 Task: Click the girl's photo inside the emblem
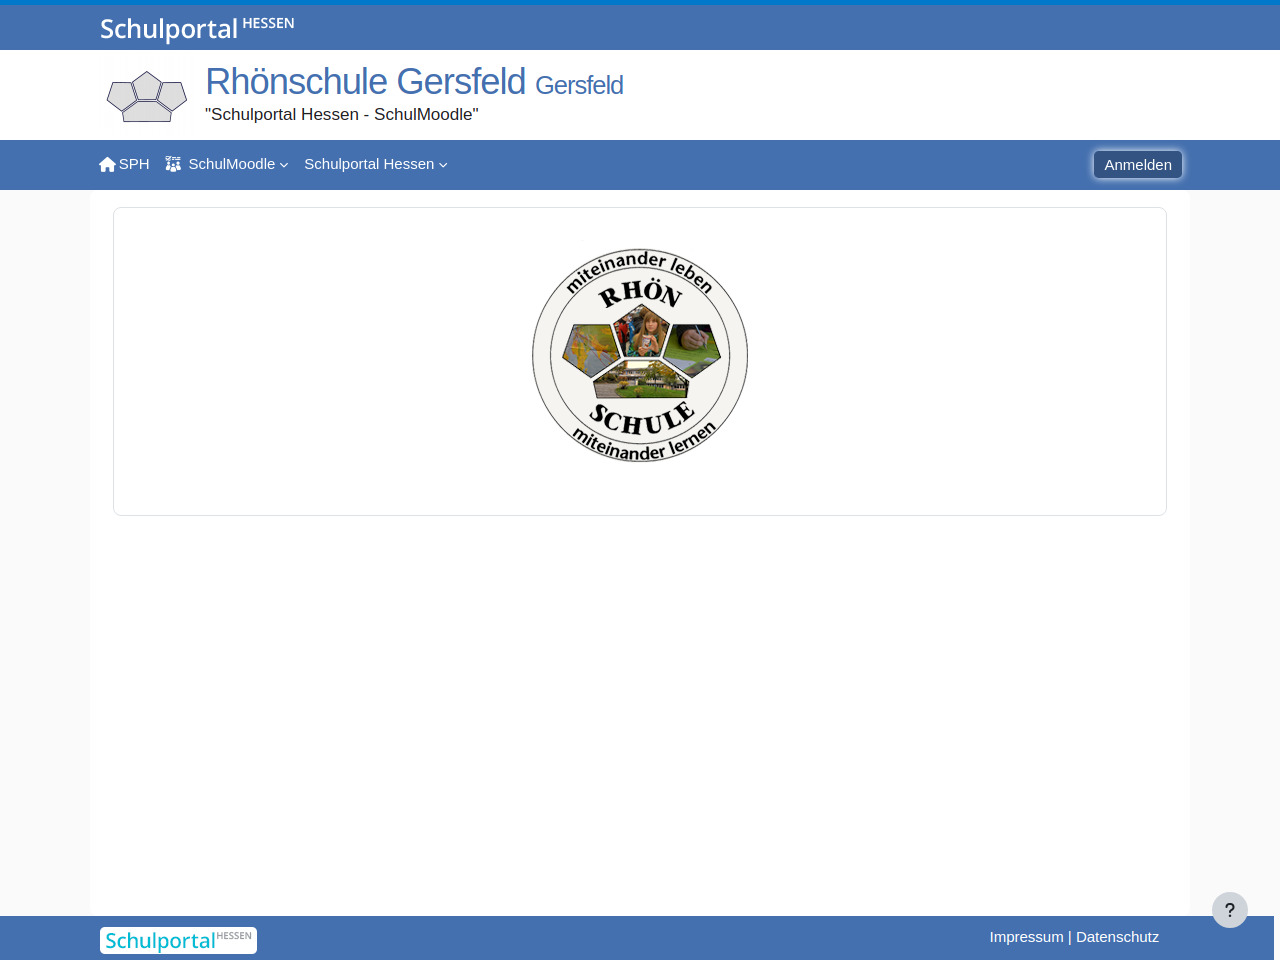point(642,332)
